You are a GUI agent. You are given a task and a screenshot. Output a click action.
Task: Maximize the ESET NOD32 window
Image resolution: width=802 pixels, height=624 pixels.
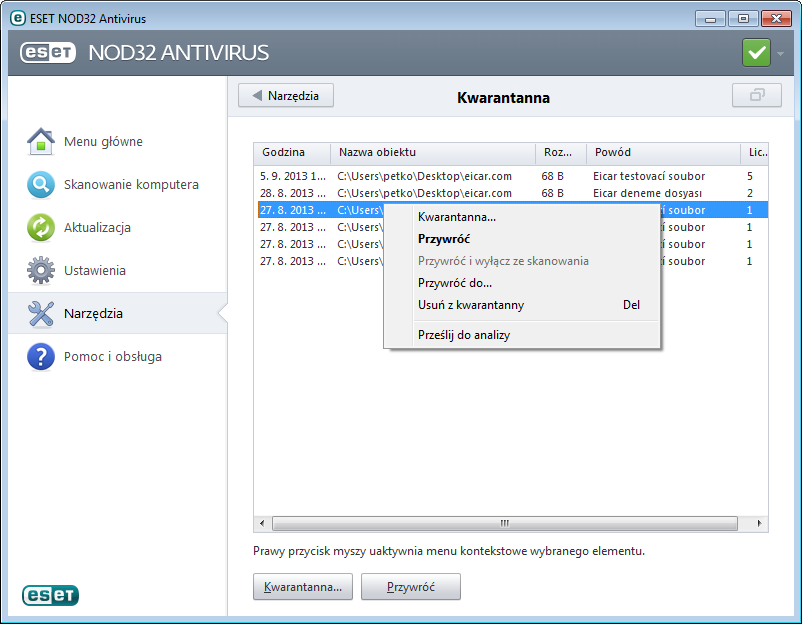tap(743, 19)
